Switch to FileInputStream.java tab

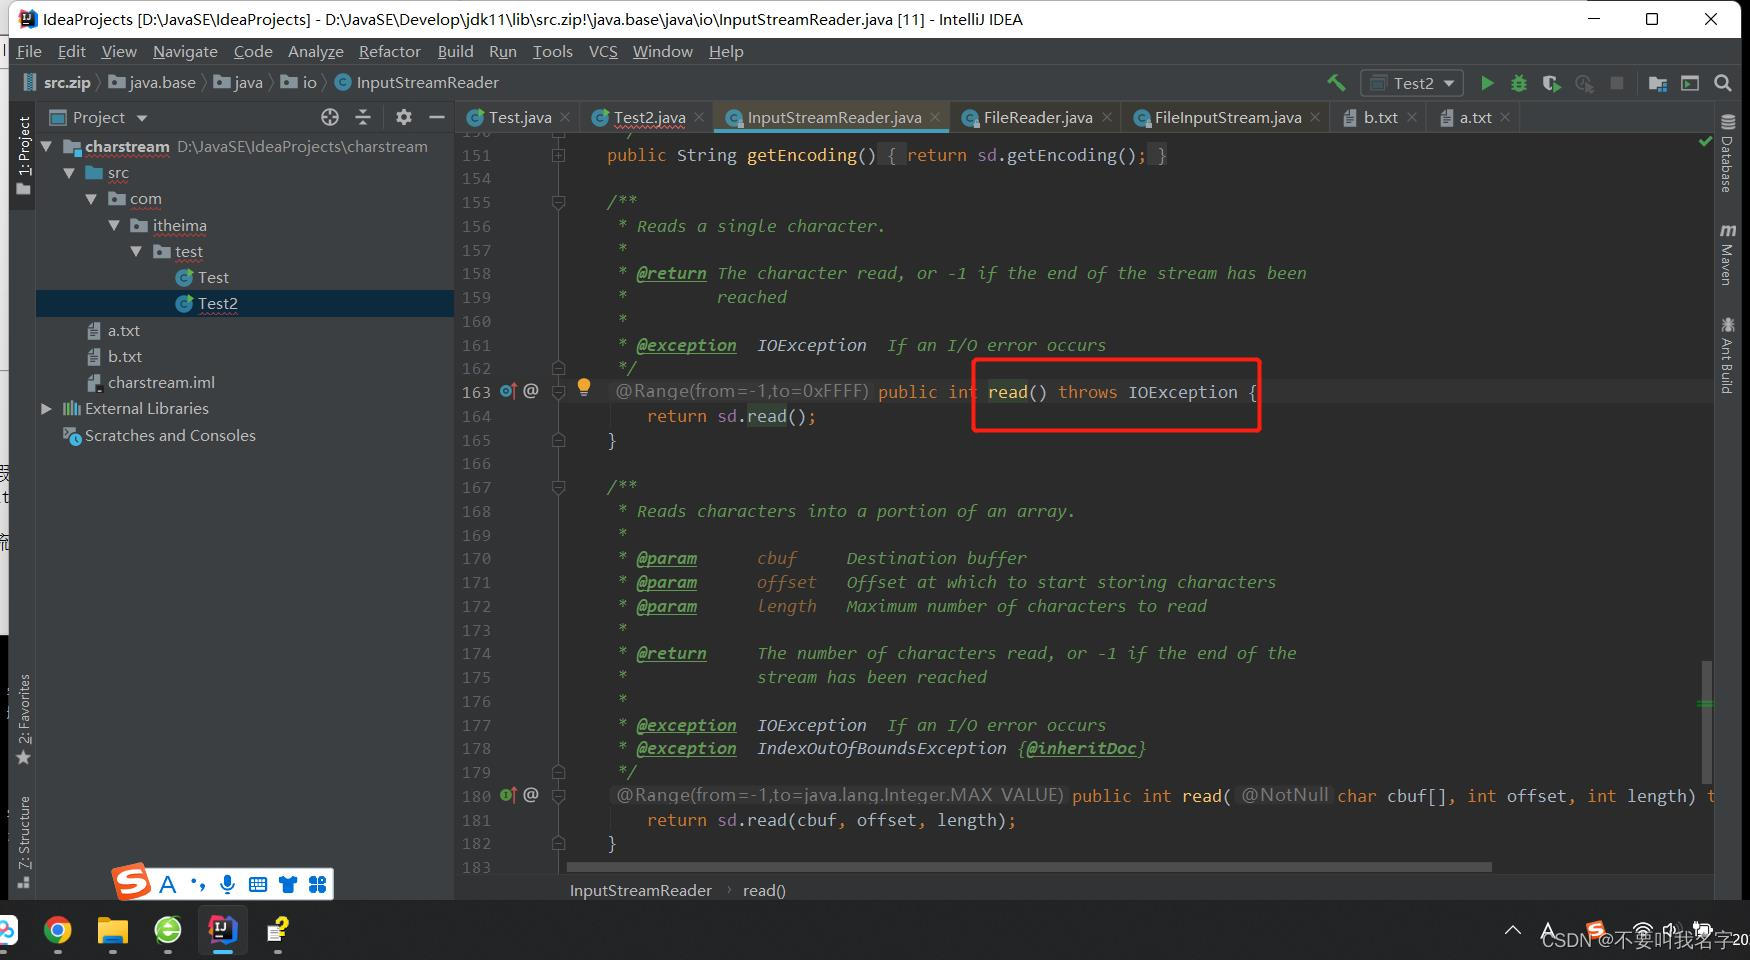point(1227,118)
